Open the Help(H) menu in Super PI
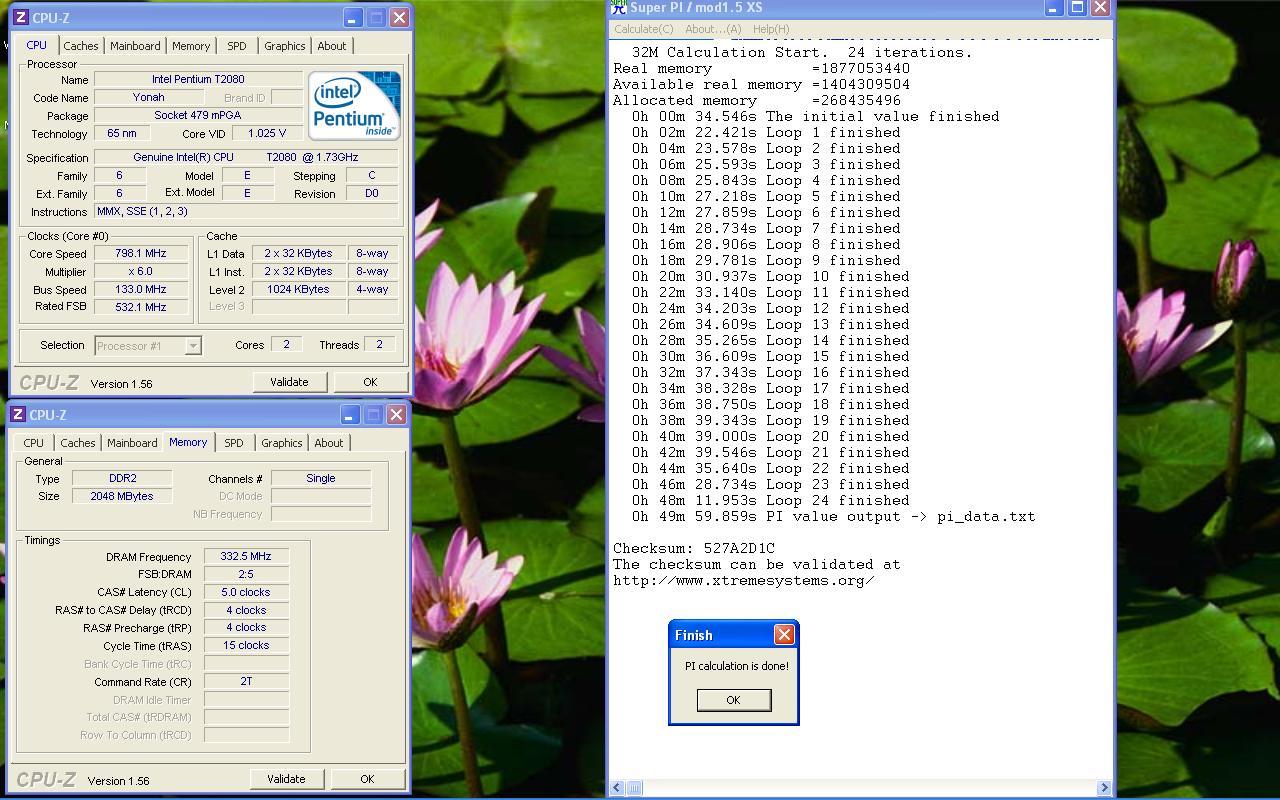The width and height of the screenshot is (1280, 800). click(770, 29)
